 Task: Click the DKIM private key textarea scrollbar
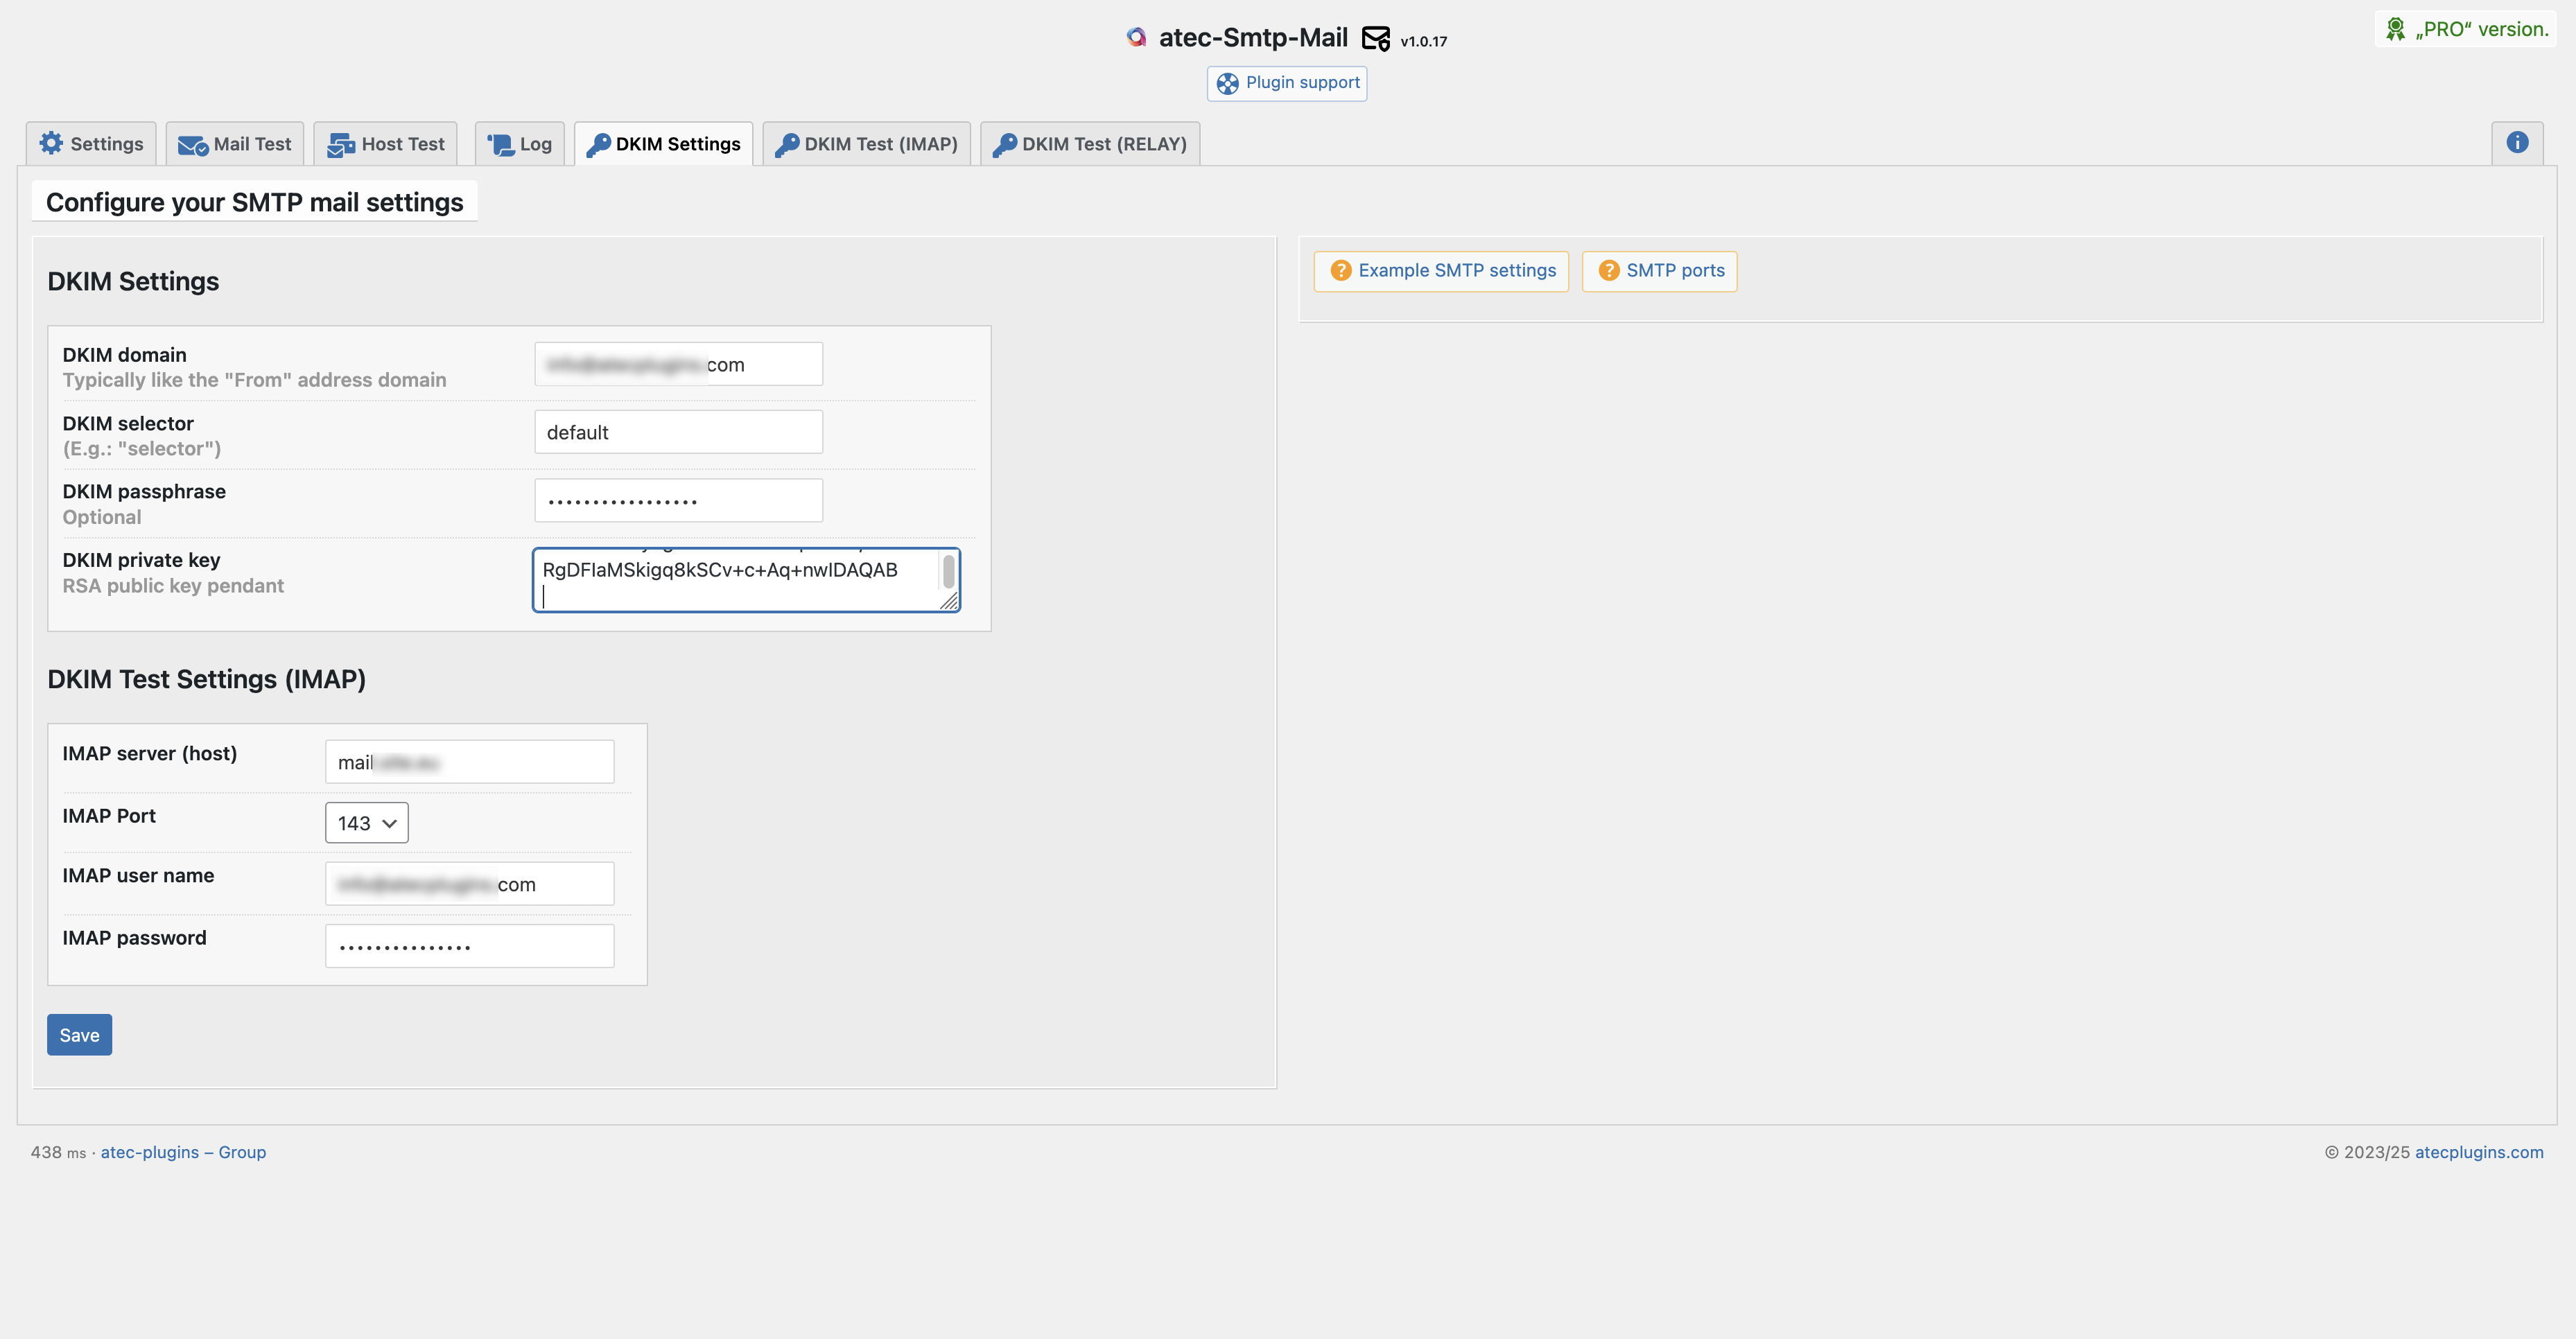948,572
